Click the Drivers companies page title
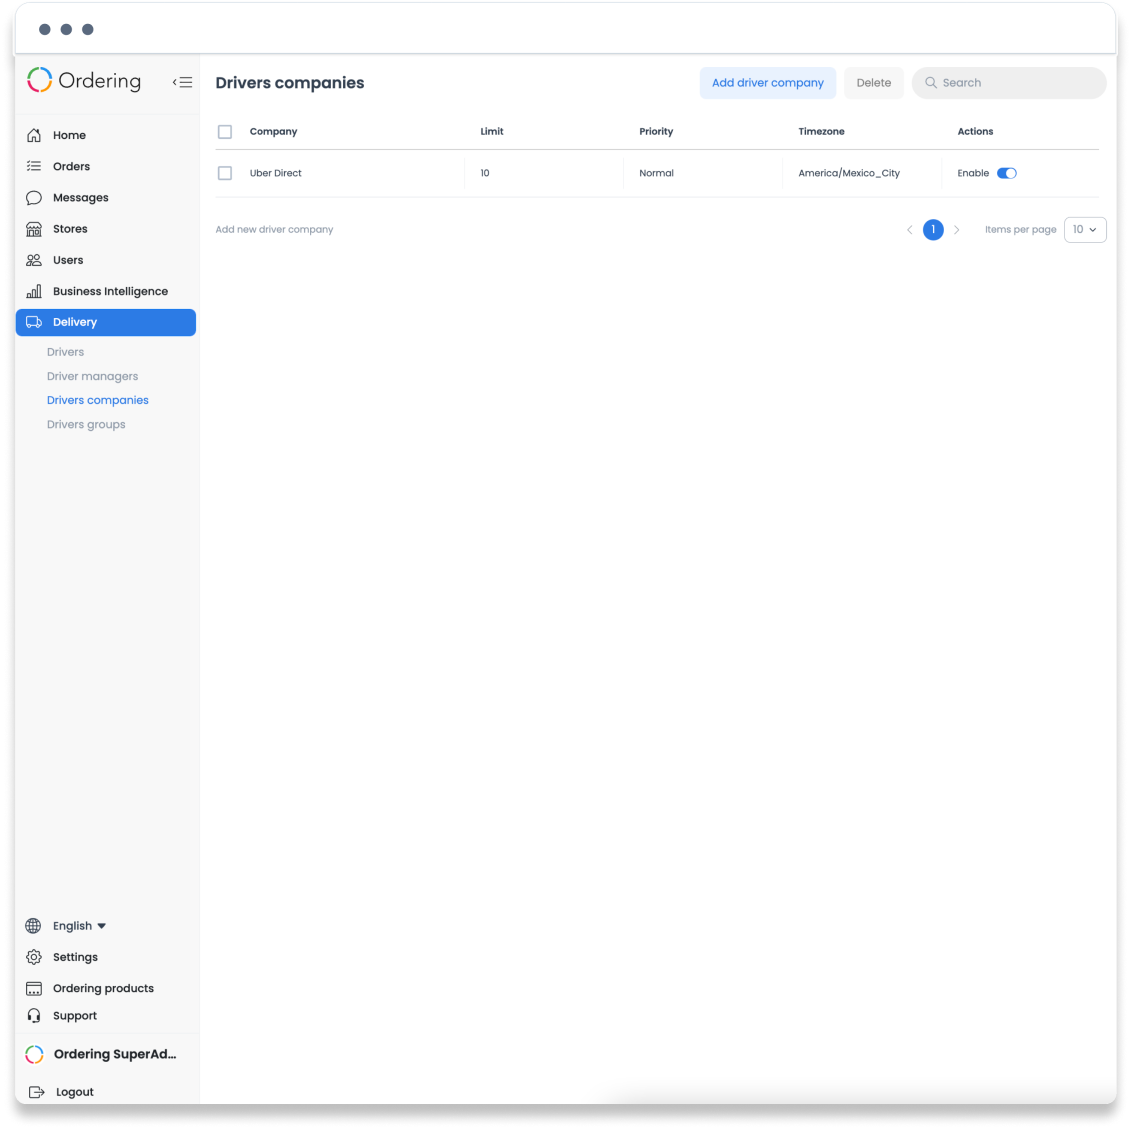Screen dimensions: 1131x1128 click(x=290, y=83)
